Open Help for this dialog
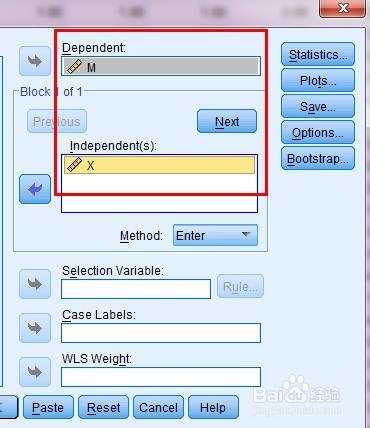 point(213,407)
